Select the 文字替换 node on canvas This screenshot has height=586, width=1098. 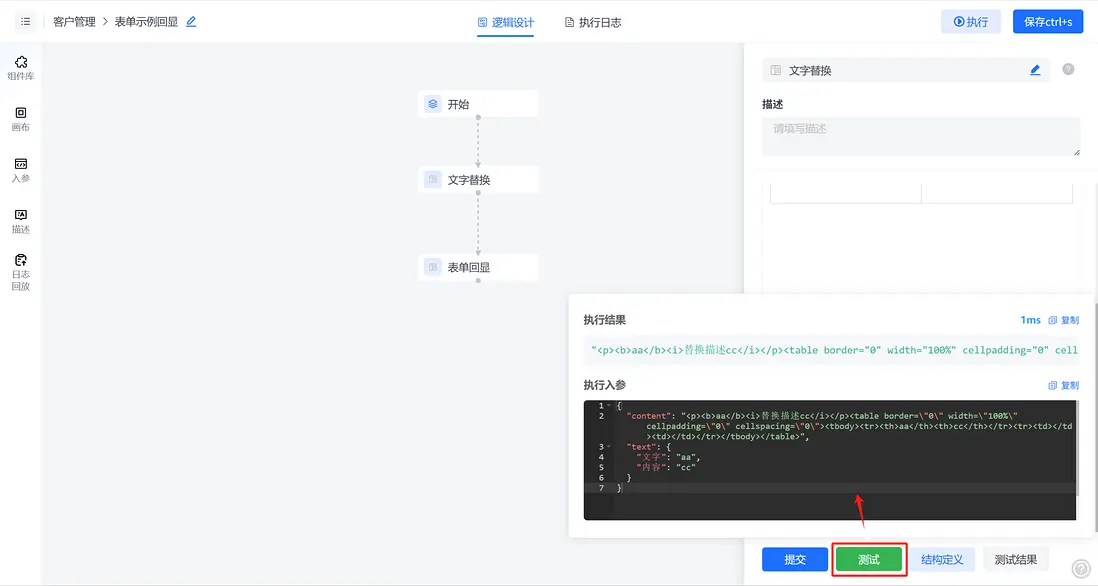pos(478,179)
